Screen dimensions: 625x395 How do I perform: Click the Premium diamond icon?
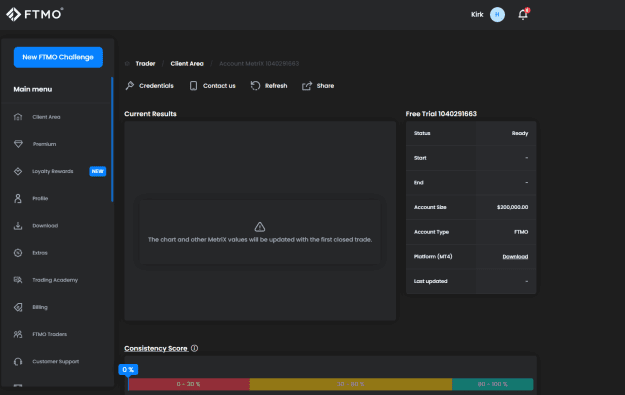(18, 144)
